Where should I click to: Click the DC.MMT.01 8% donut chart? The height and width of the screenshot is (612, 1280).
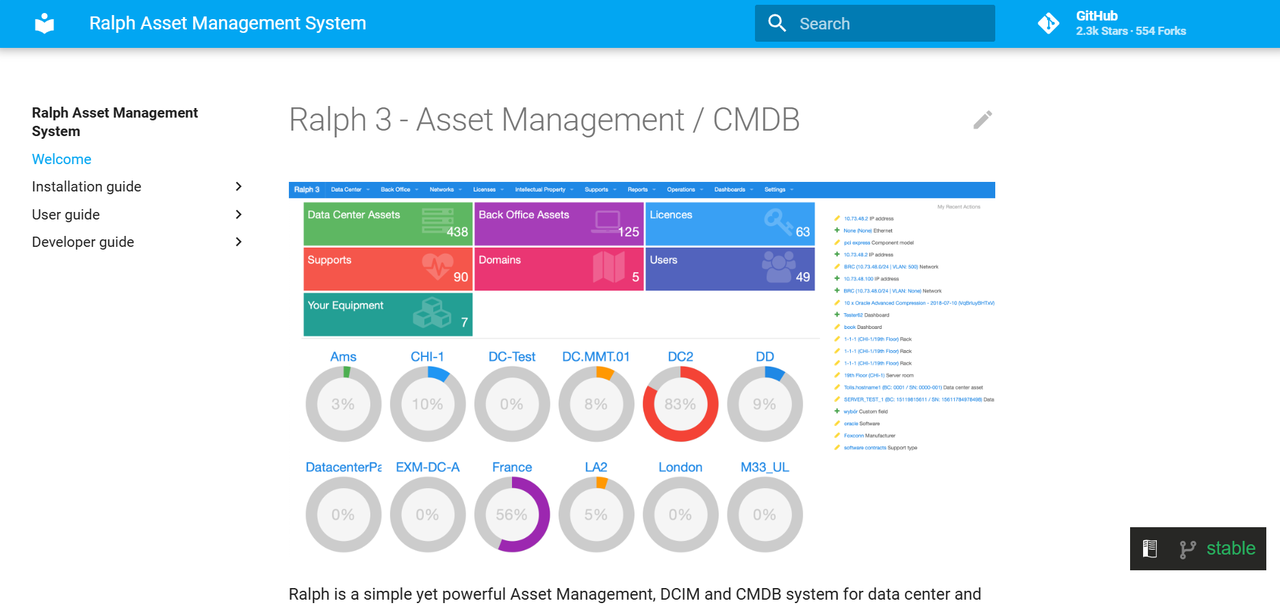(596, 404)
